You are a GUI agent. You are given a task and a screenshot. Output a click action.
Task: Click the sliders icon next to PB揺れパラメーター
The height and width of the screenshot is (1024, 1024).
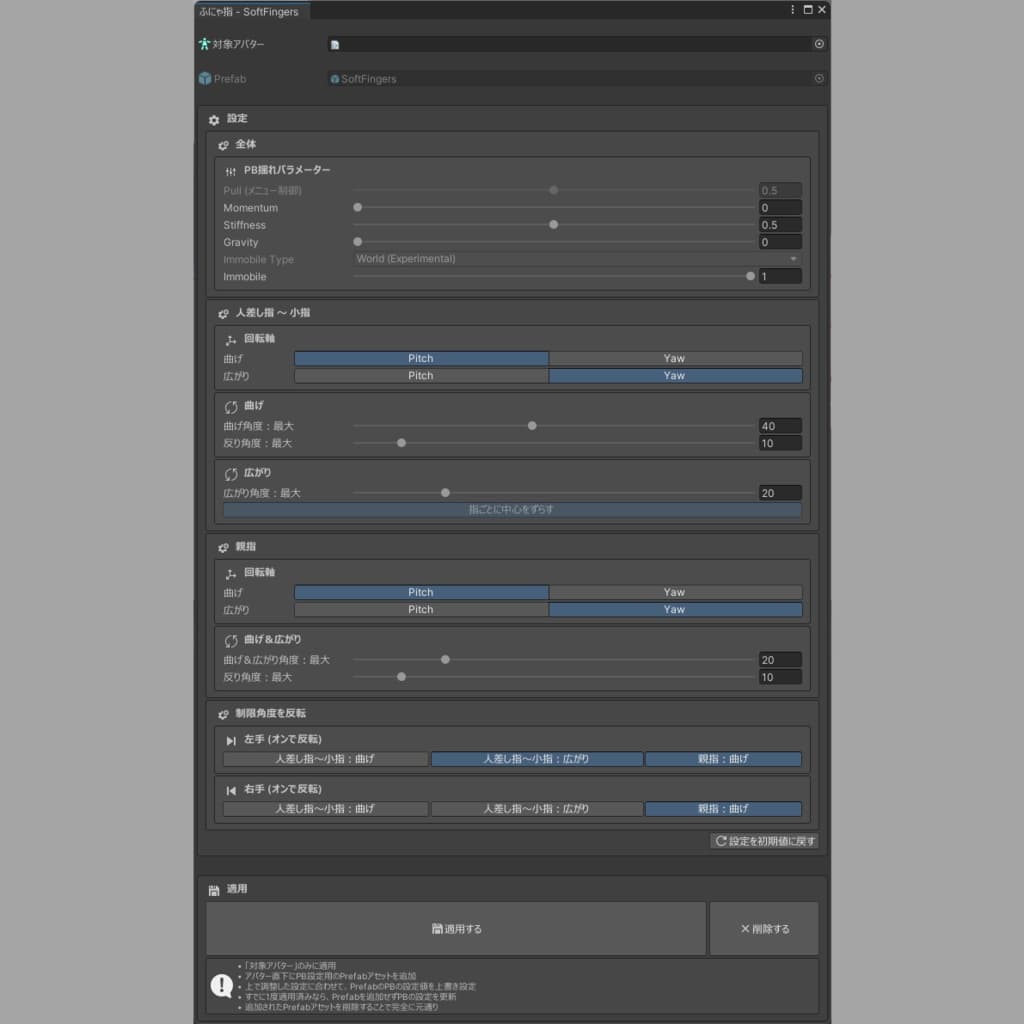[230, 171]
